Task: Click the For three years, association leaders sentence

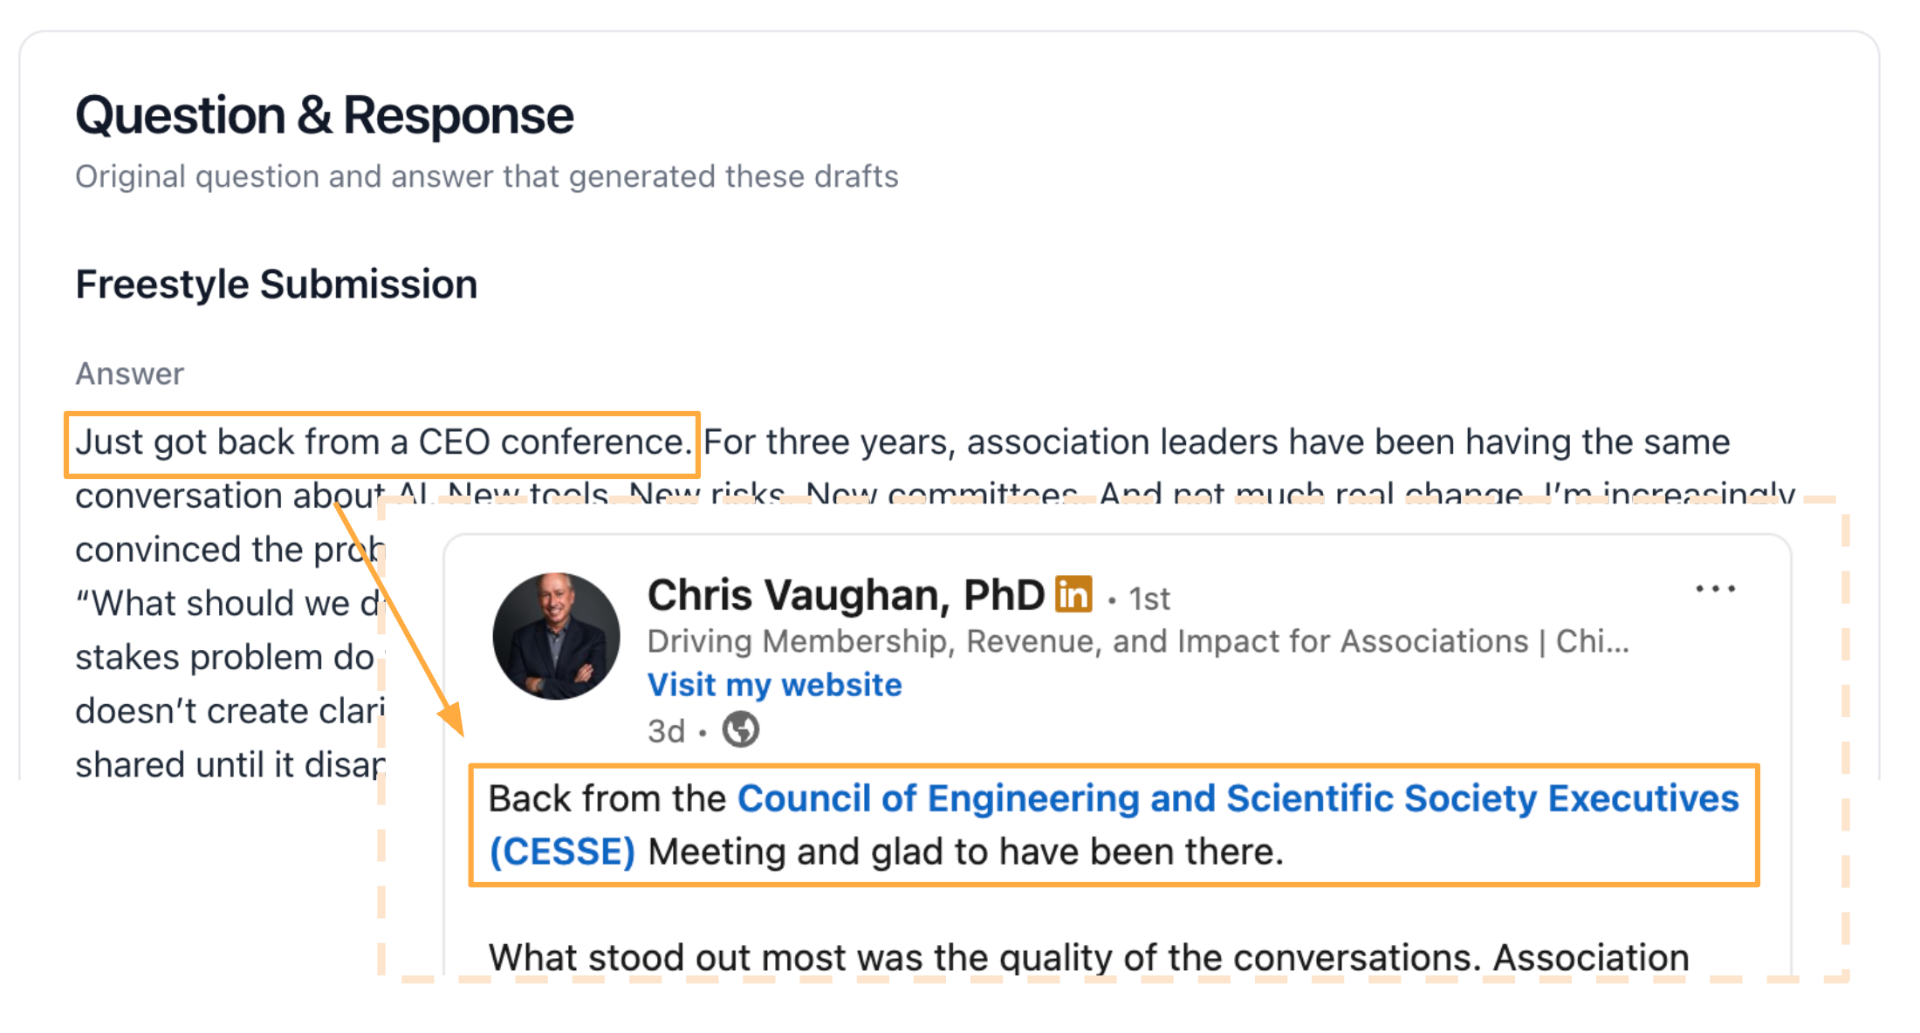Action: pos(1216,442)
